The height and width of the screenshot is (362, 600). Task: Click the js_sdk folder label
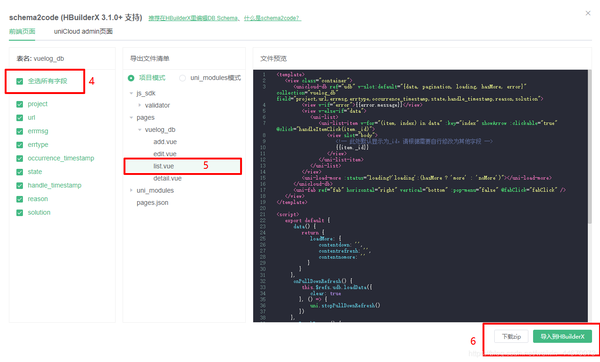146,93
